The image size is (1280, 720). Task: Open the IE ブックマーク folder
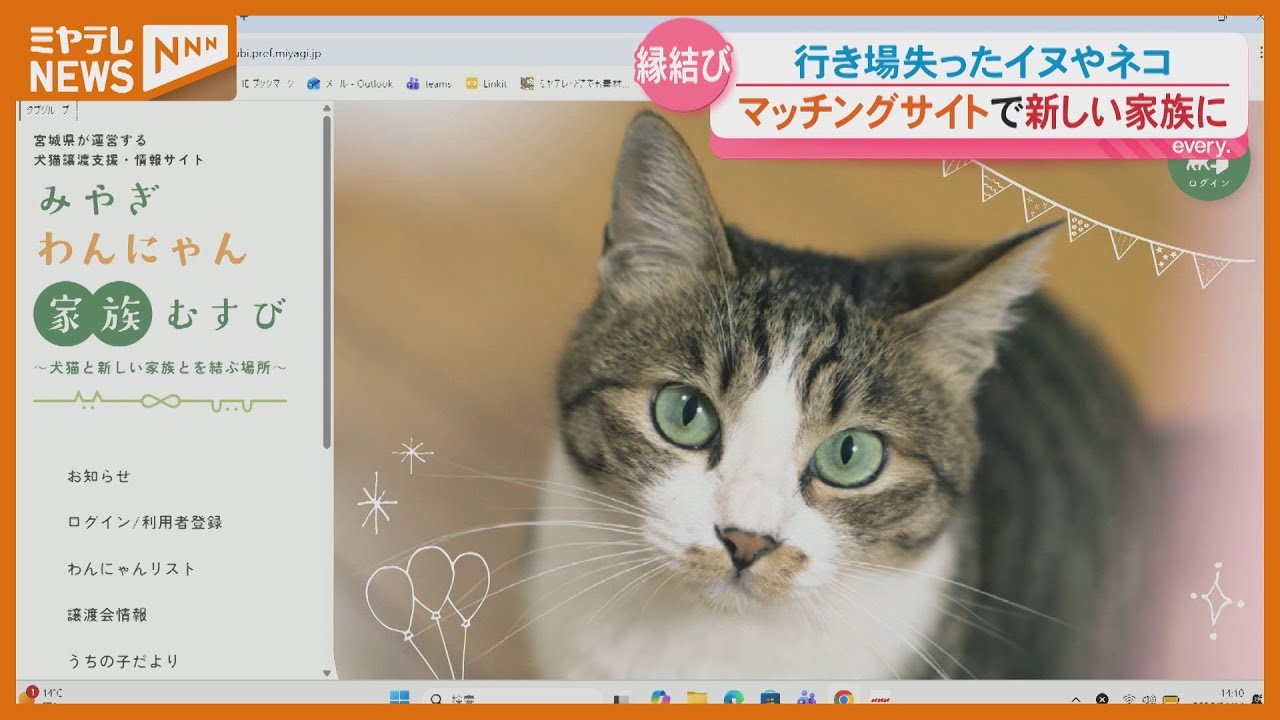(x=266, y=84)
